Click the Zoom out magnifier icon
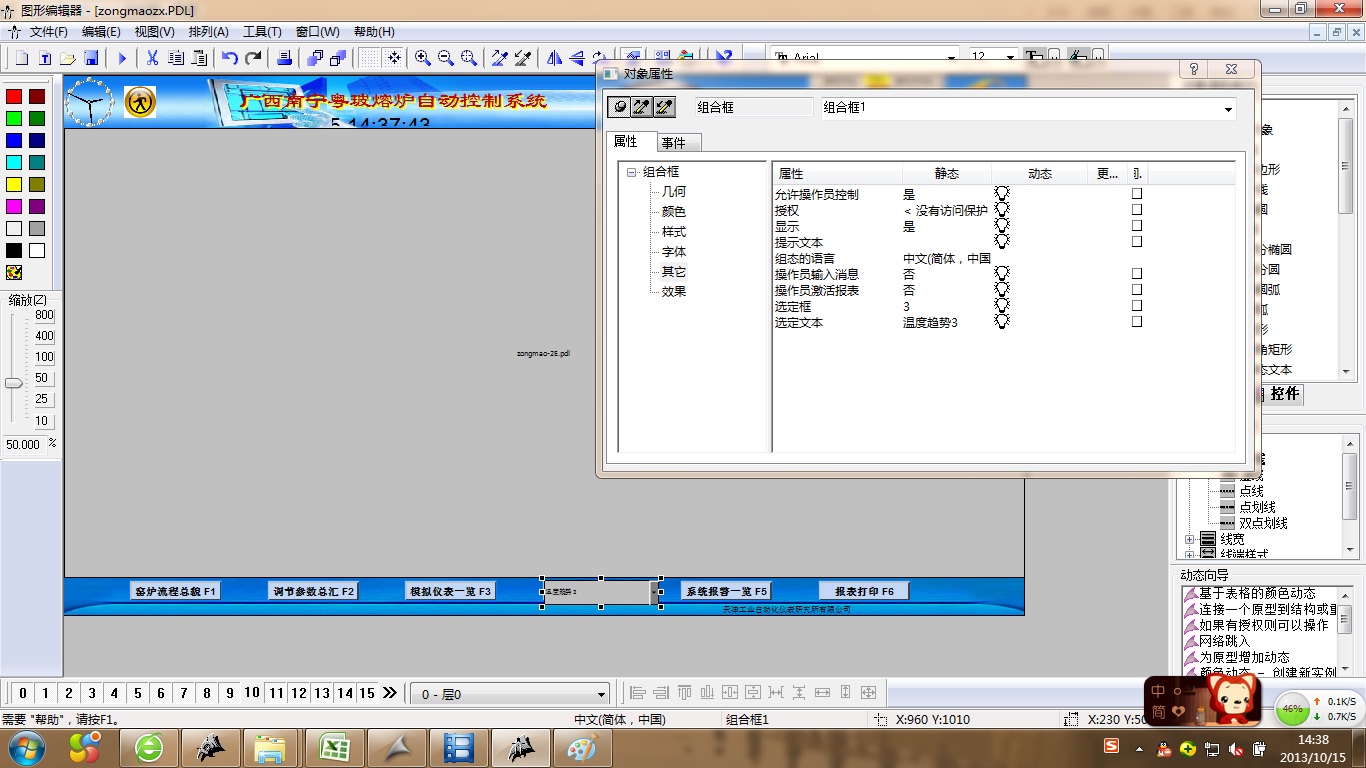Screen dimensions: 1366x768 tap(446, 58)
